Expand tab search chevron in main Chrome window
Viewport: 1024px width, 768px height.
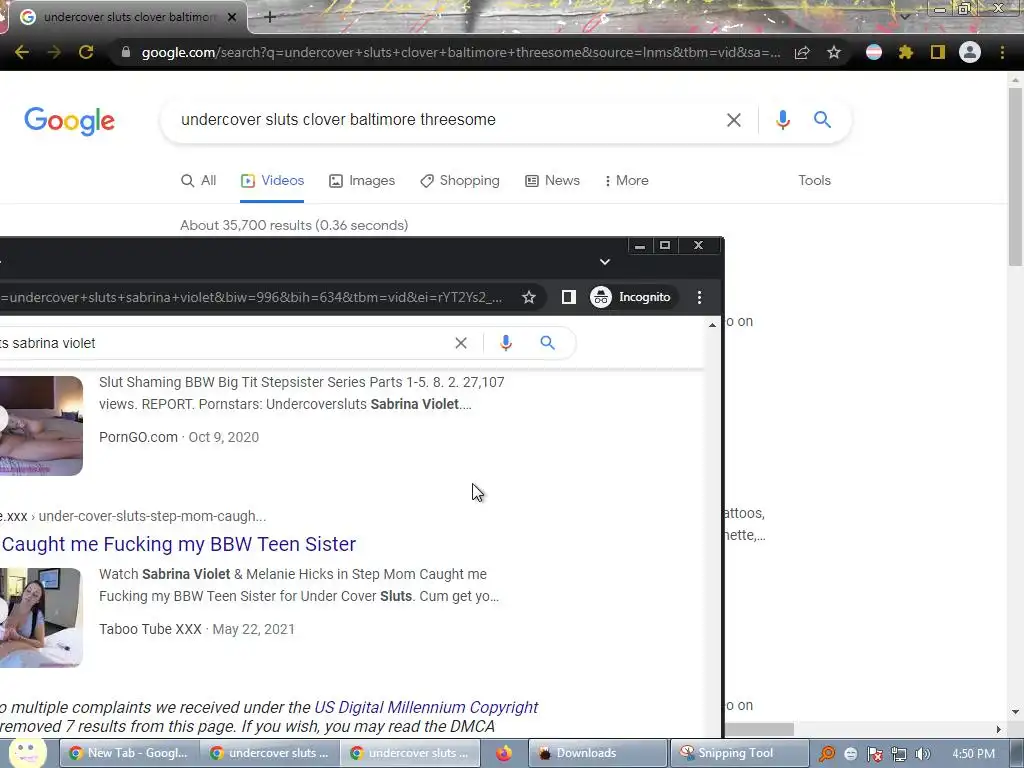coord(905,17)
